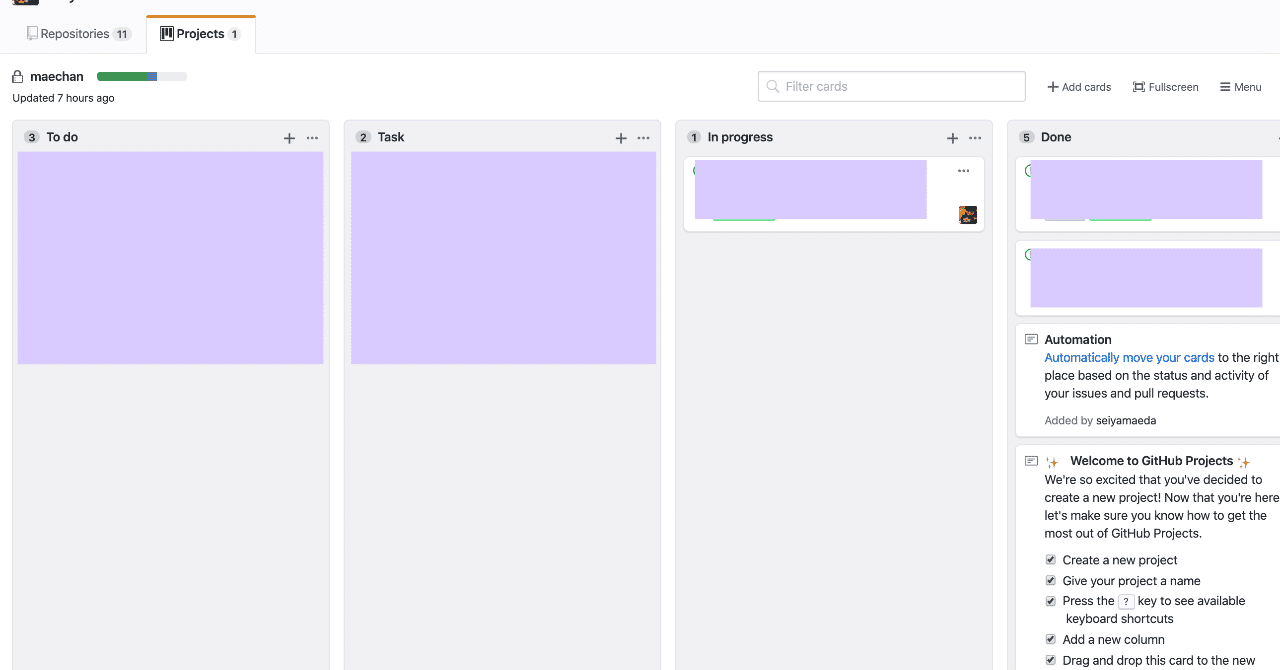1280x670 pixels.
Task: Toggle 'Give your project a name' checkbox
Action: pos(1050,580)
